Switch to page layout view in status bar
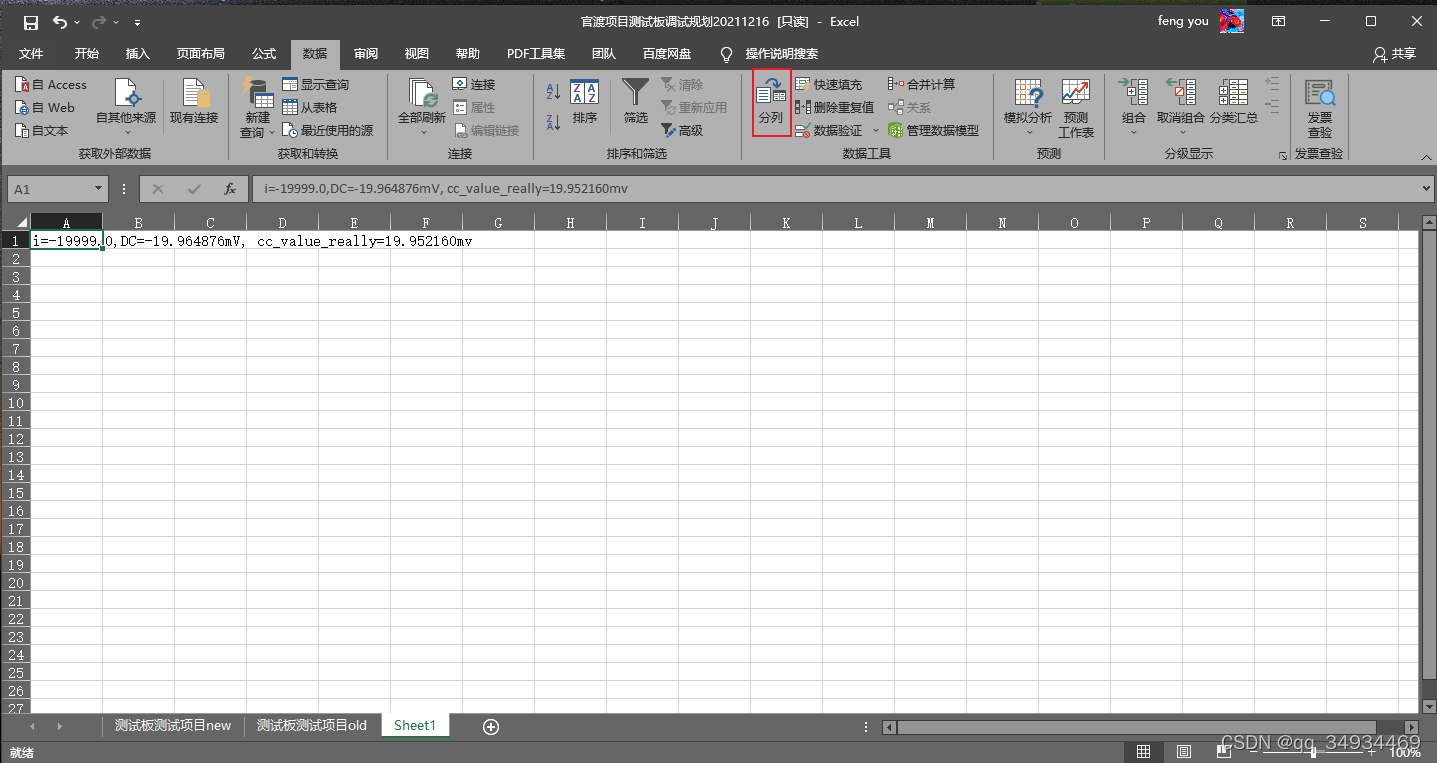 tap(1183, 751)
